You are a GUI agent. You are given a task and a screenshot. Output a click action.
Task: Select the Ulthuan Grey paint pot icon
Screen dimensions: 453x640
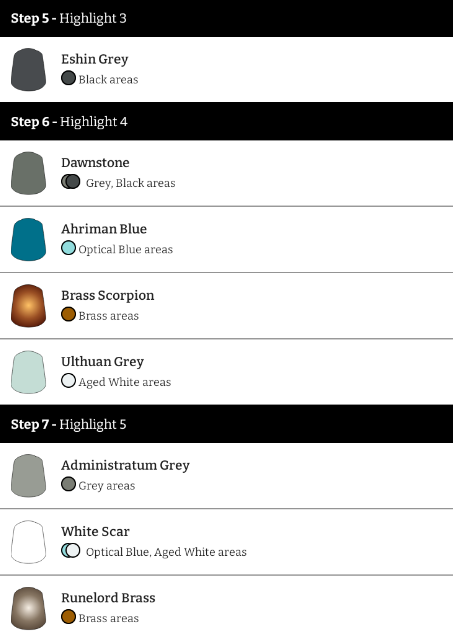(x=28, y=372)
